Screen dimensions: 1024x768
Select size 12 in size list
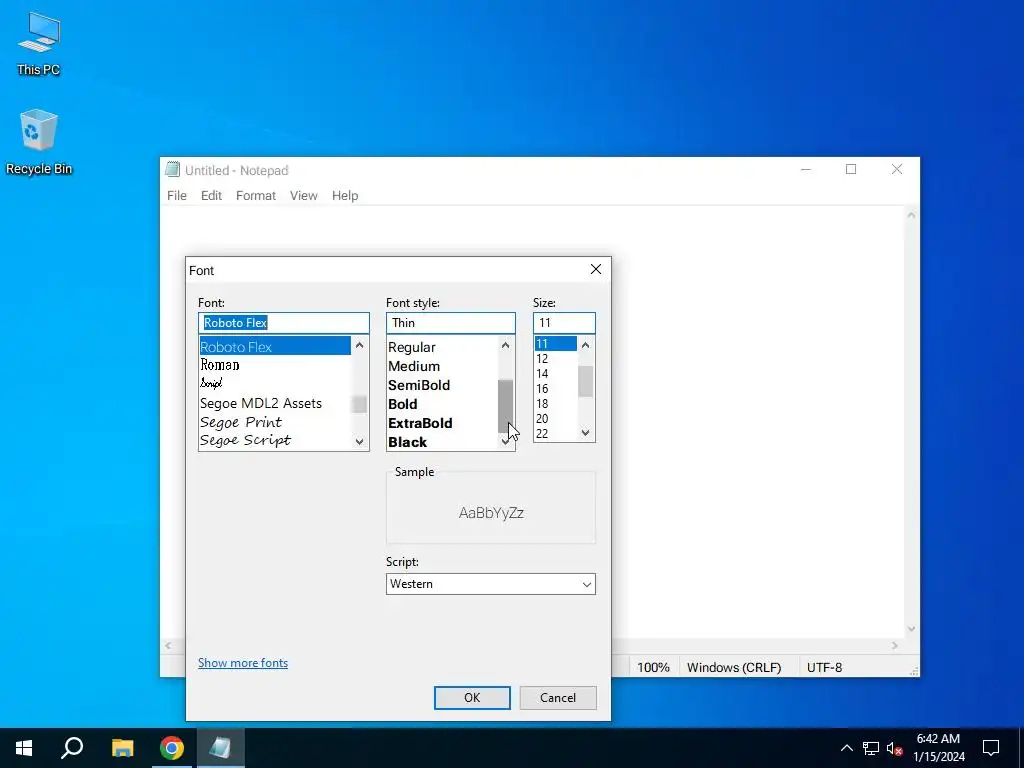[x=556, y=359]
